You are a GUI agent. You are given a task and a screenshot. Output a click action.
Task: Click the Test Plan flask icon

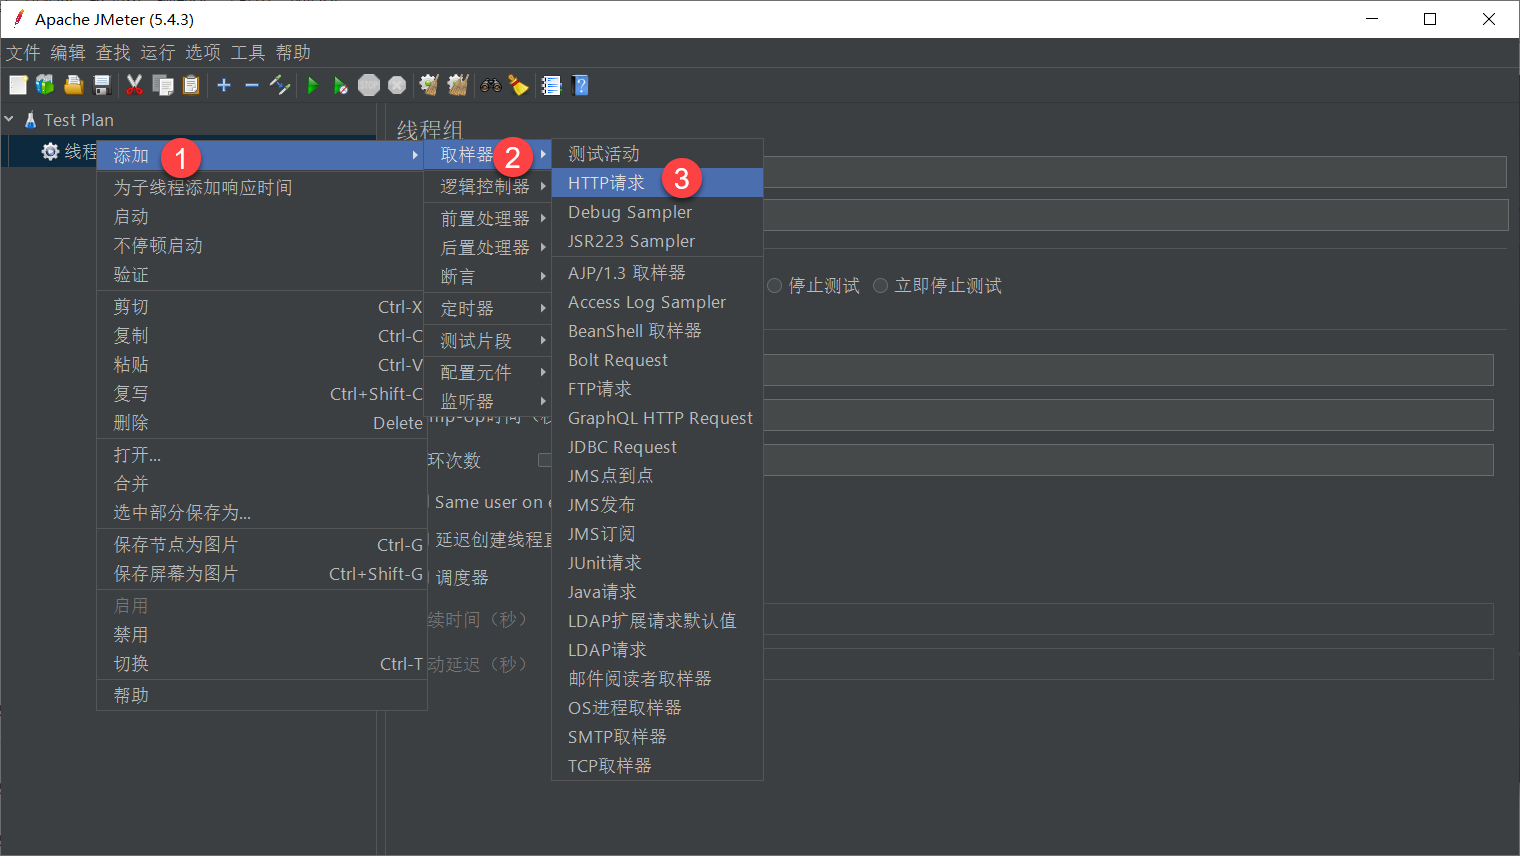pos(31,120)
